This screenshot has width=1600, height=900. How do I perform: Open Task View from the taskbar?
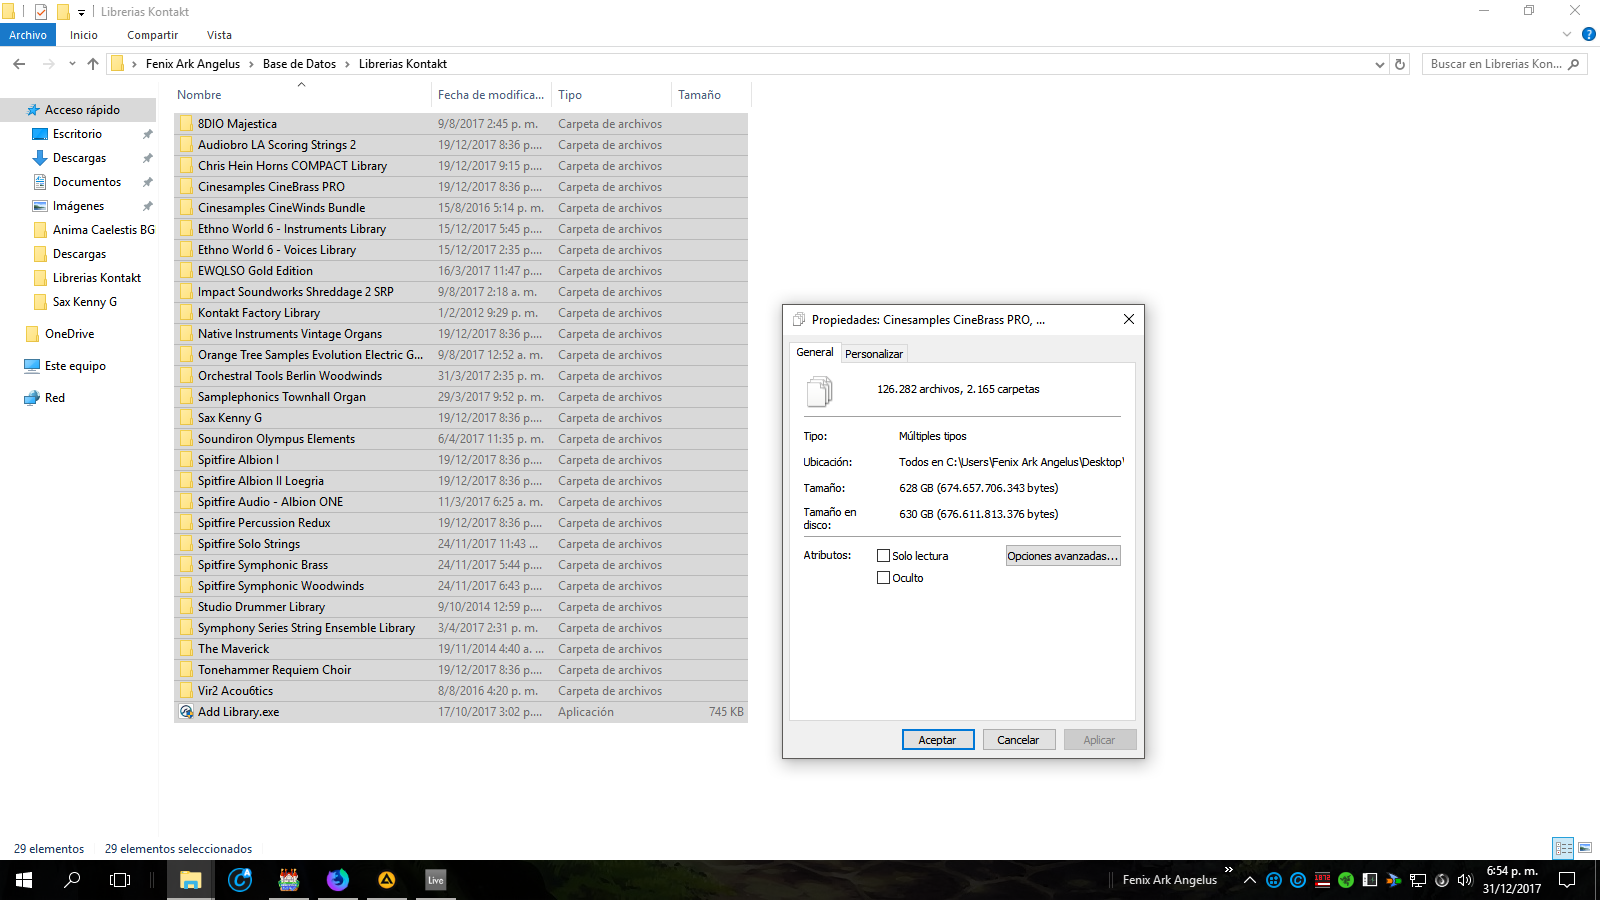[120, 880]
